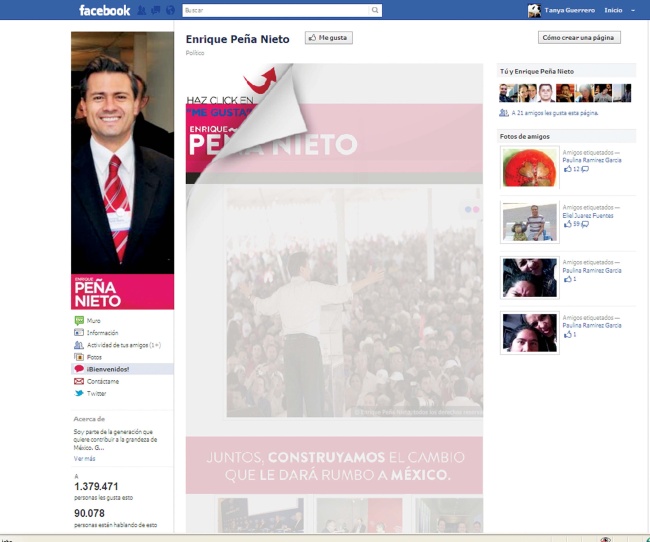
Task: Open the tomato photo thumbnail
Action: click(529, 167)
